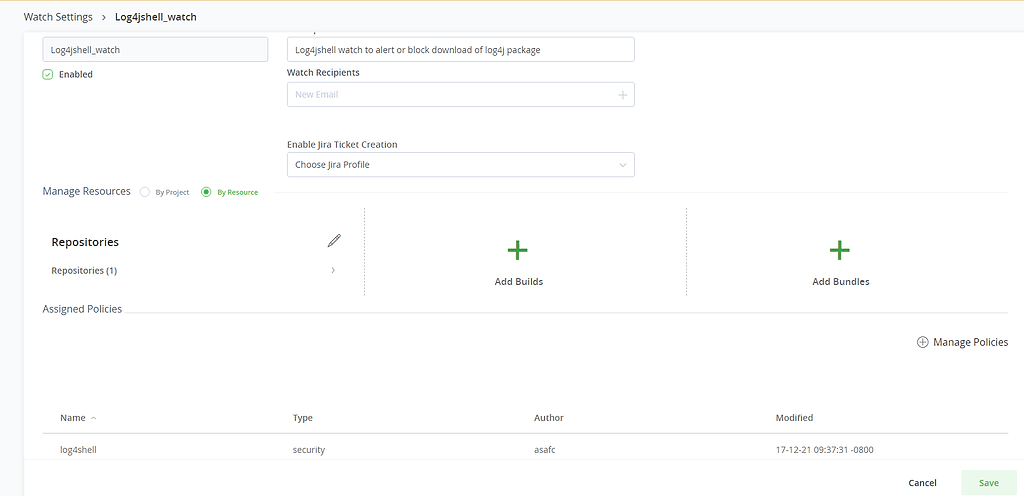Click the sort arrow next to Name column
The height and width of the screenshot is (496, 1024).
click(x=93, y=418)
